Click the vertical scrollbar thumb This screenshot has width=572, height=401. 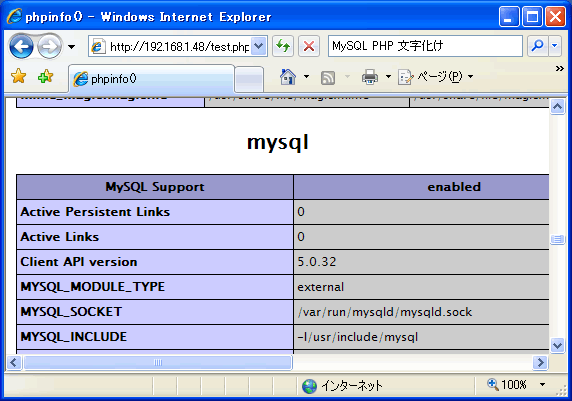[557, 239]
